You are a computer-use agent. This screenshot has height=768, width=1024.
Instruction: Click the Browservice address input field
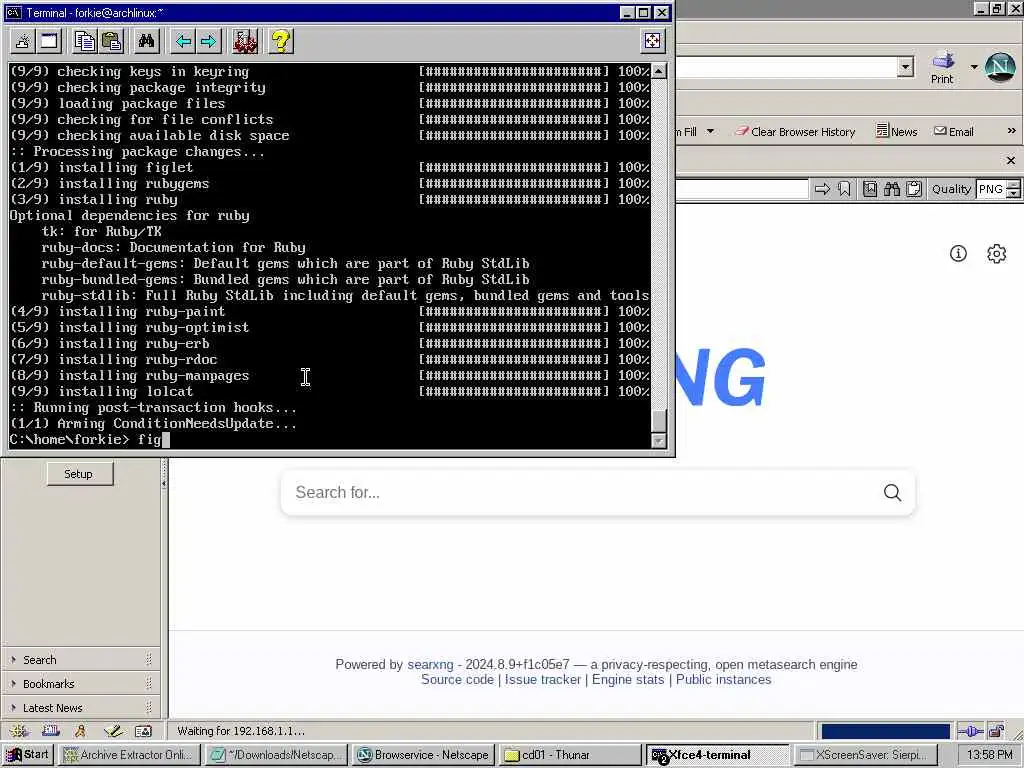coord(742,189)
